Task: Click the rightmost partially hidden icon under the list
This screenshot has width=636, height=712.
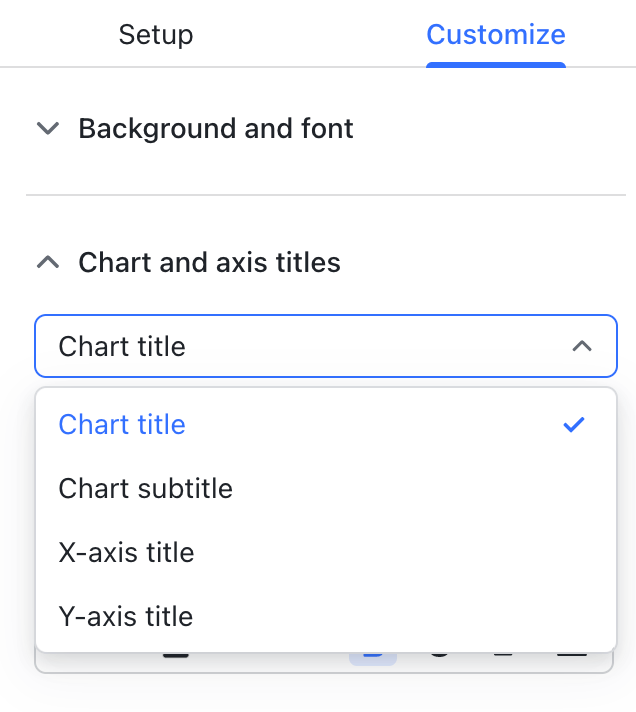Action: pos(571,657)
